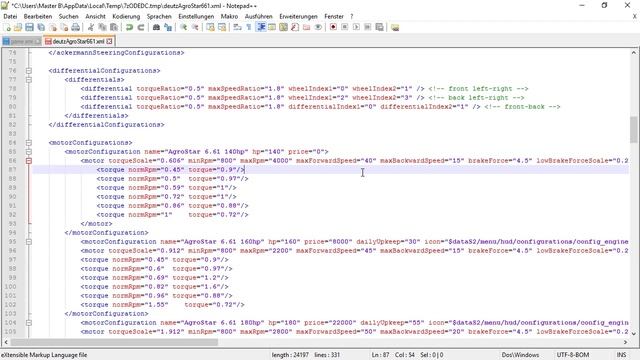Click the Redo toolbar icon
The height and width of the screenshot is (360, 640).
coord(140,27)
